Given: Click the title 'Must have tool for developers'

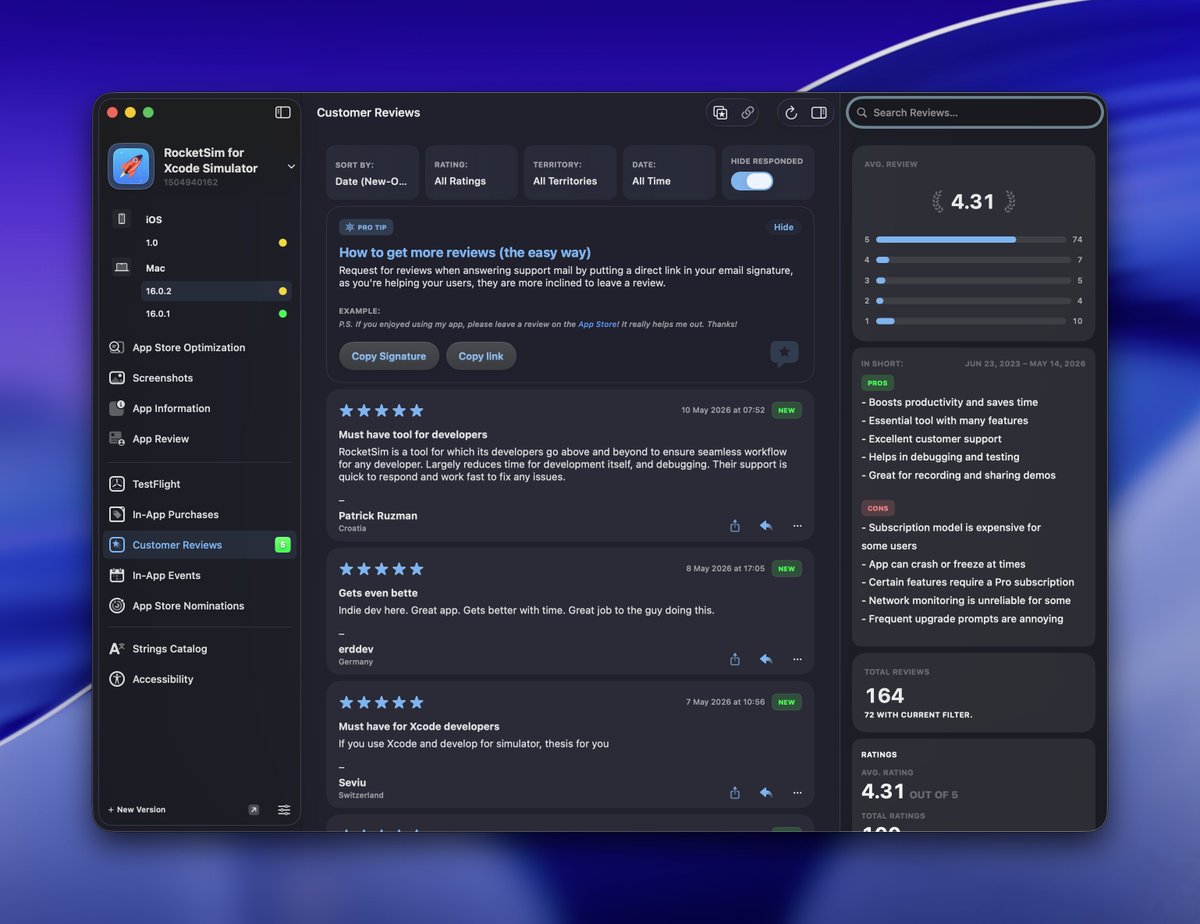Looking at the screenshot, I should coord(413,435).
